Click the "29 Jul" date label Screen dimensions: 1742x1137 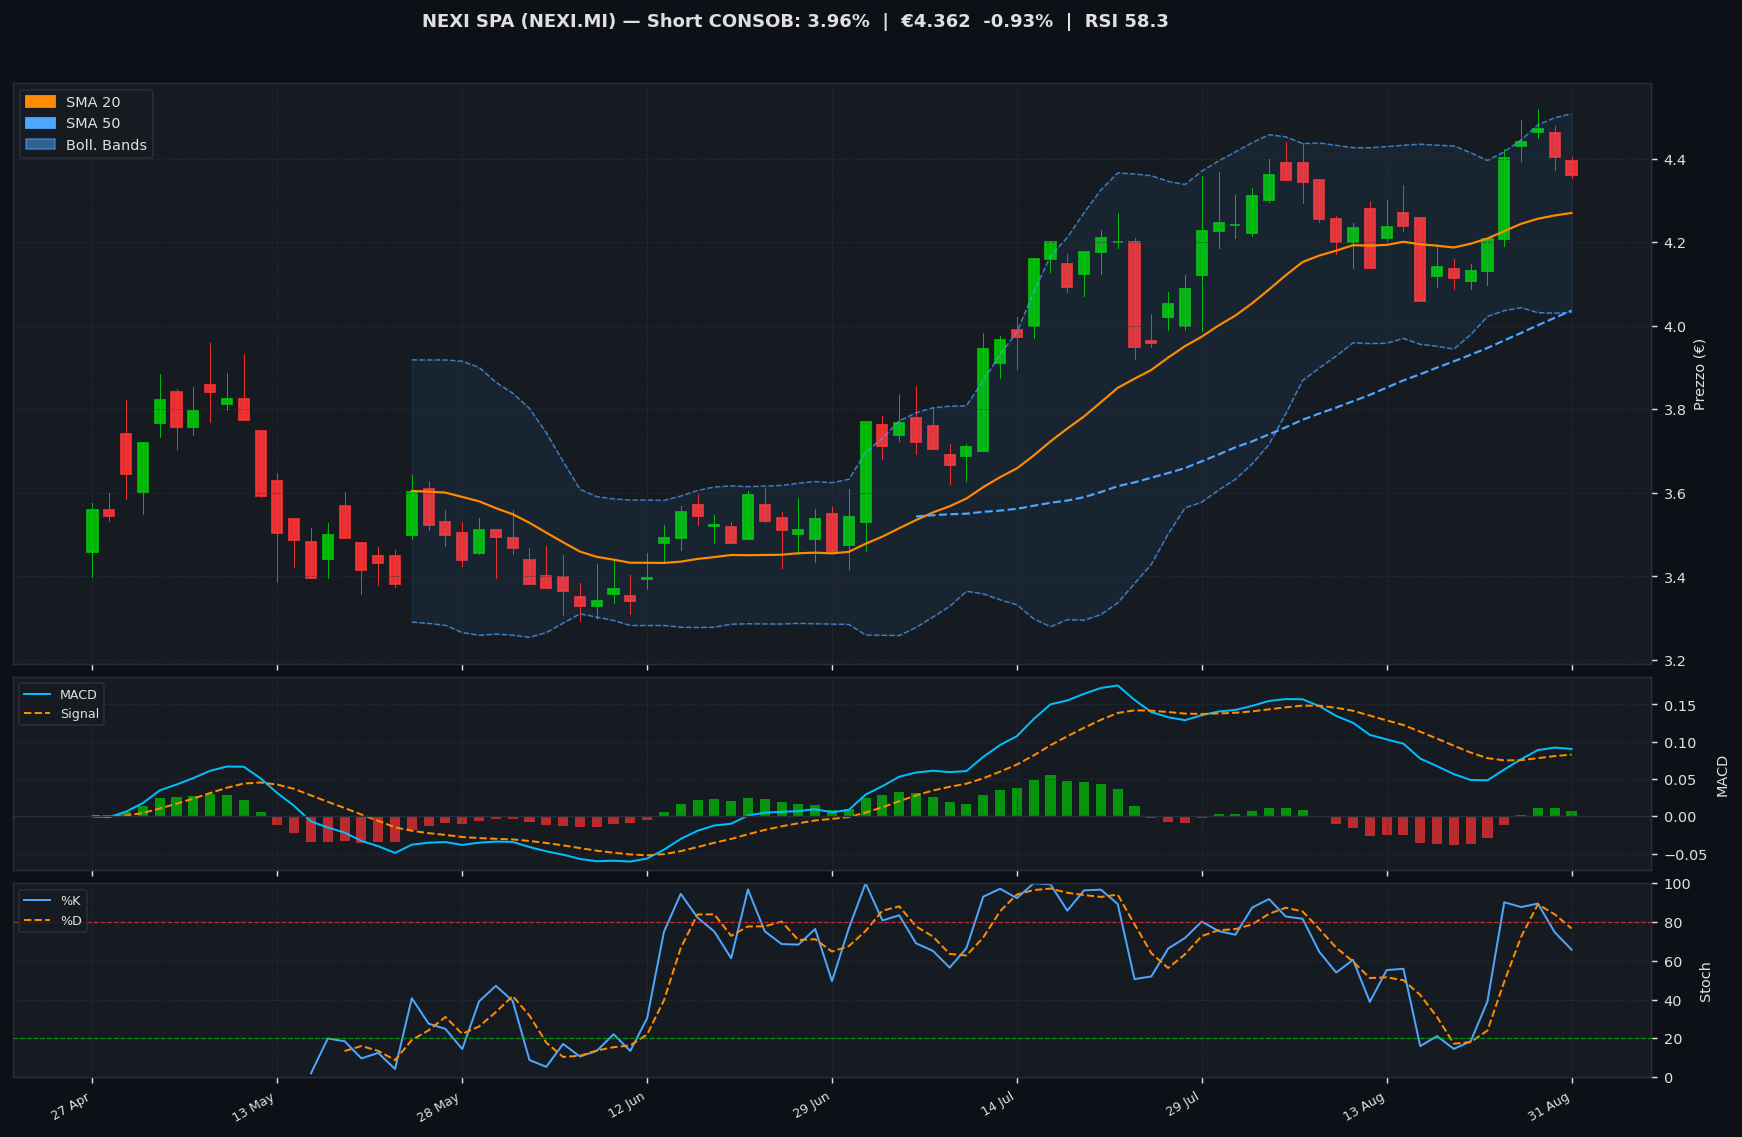click(x=1182, y=1105)
